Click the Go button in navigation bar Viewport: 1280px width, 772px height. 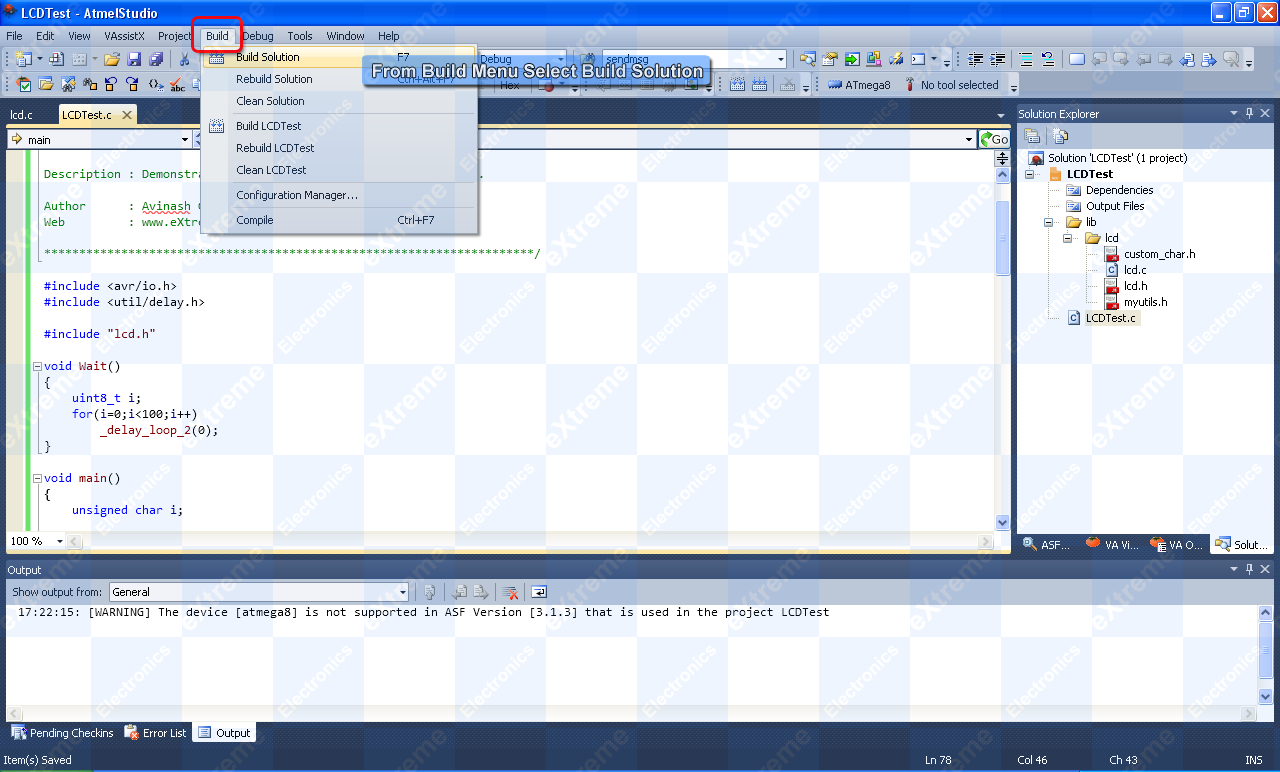click(995, 139)
